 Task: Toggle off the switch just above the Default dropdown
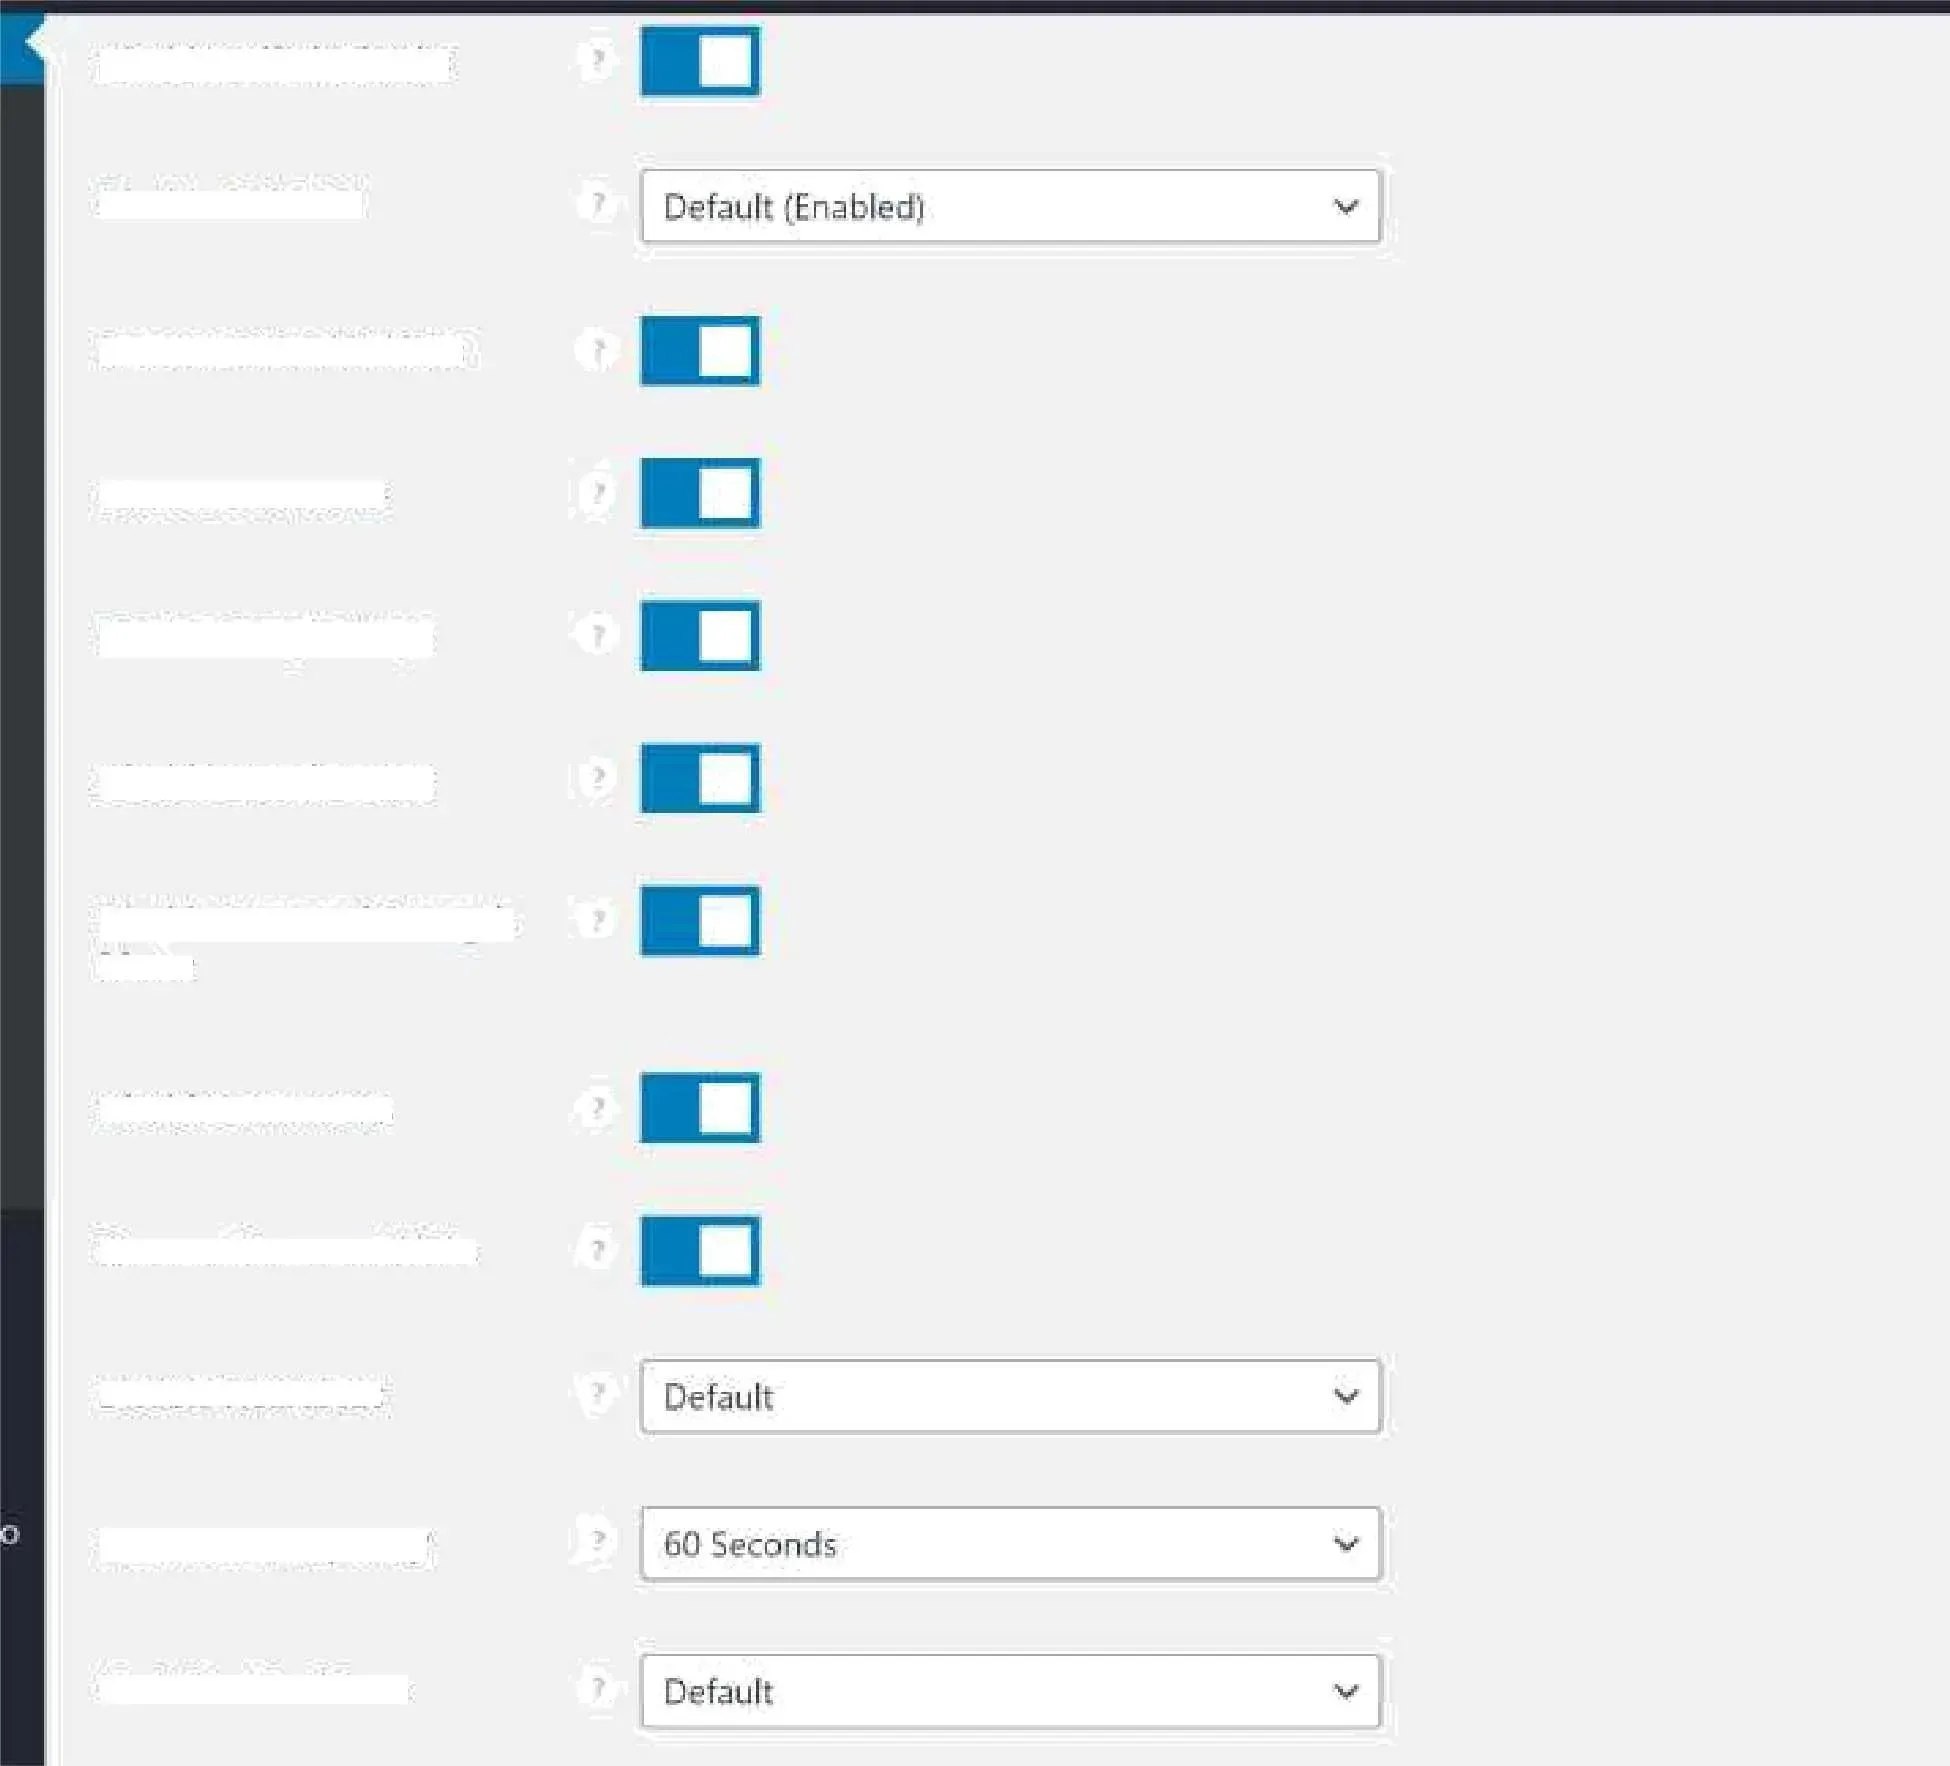[698, 1248]
